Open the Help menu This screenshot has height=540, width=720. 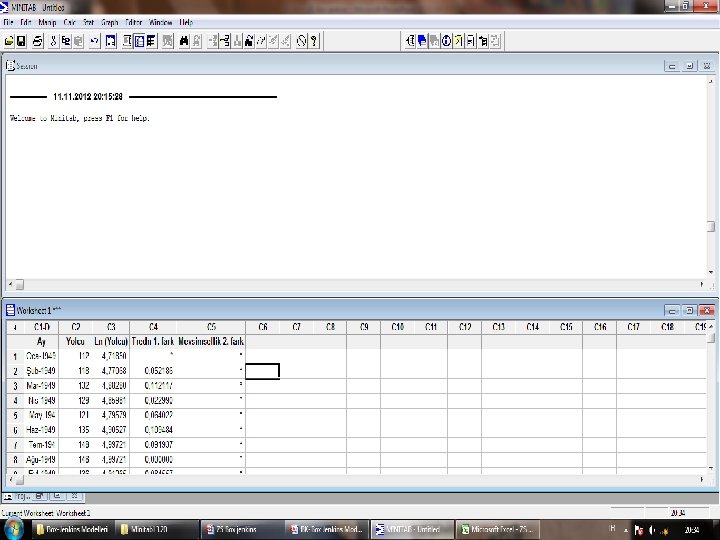click(186, 22)
